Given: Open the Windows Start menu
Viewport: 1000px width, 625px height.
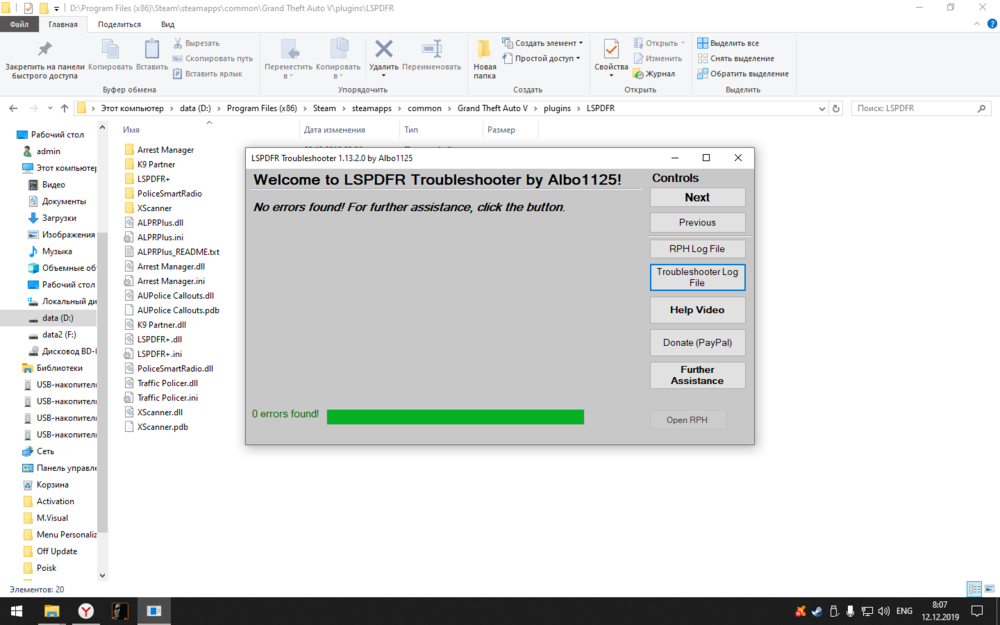Looking at the screenshot, I should coord(16,611).
